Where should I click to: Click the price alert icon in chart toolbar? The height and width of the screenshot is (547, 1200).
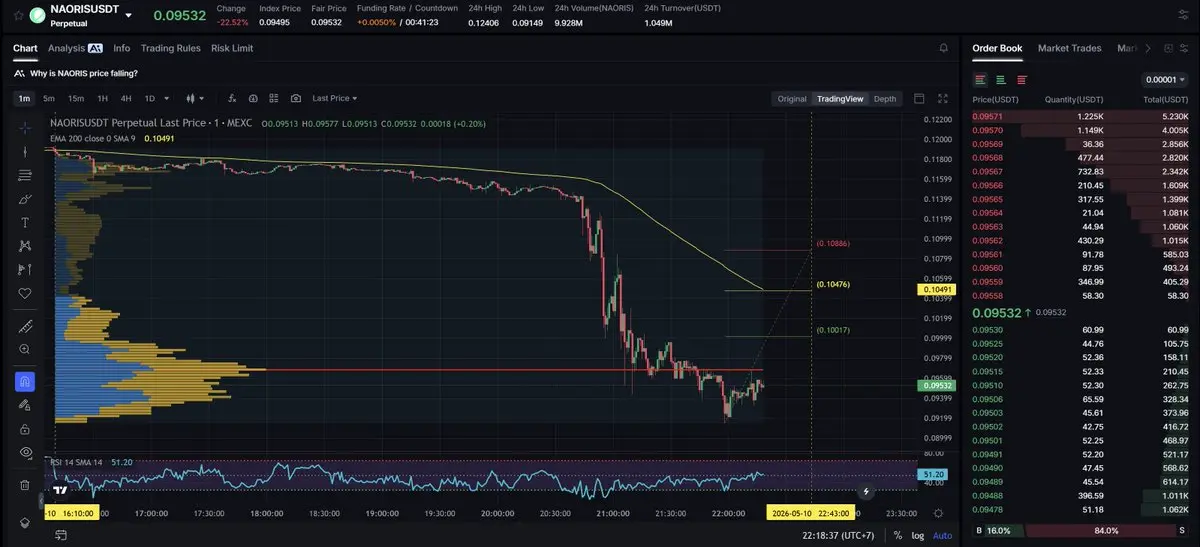pyautogui.click(x=253, y=98)
